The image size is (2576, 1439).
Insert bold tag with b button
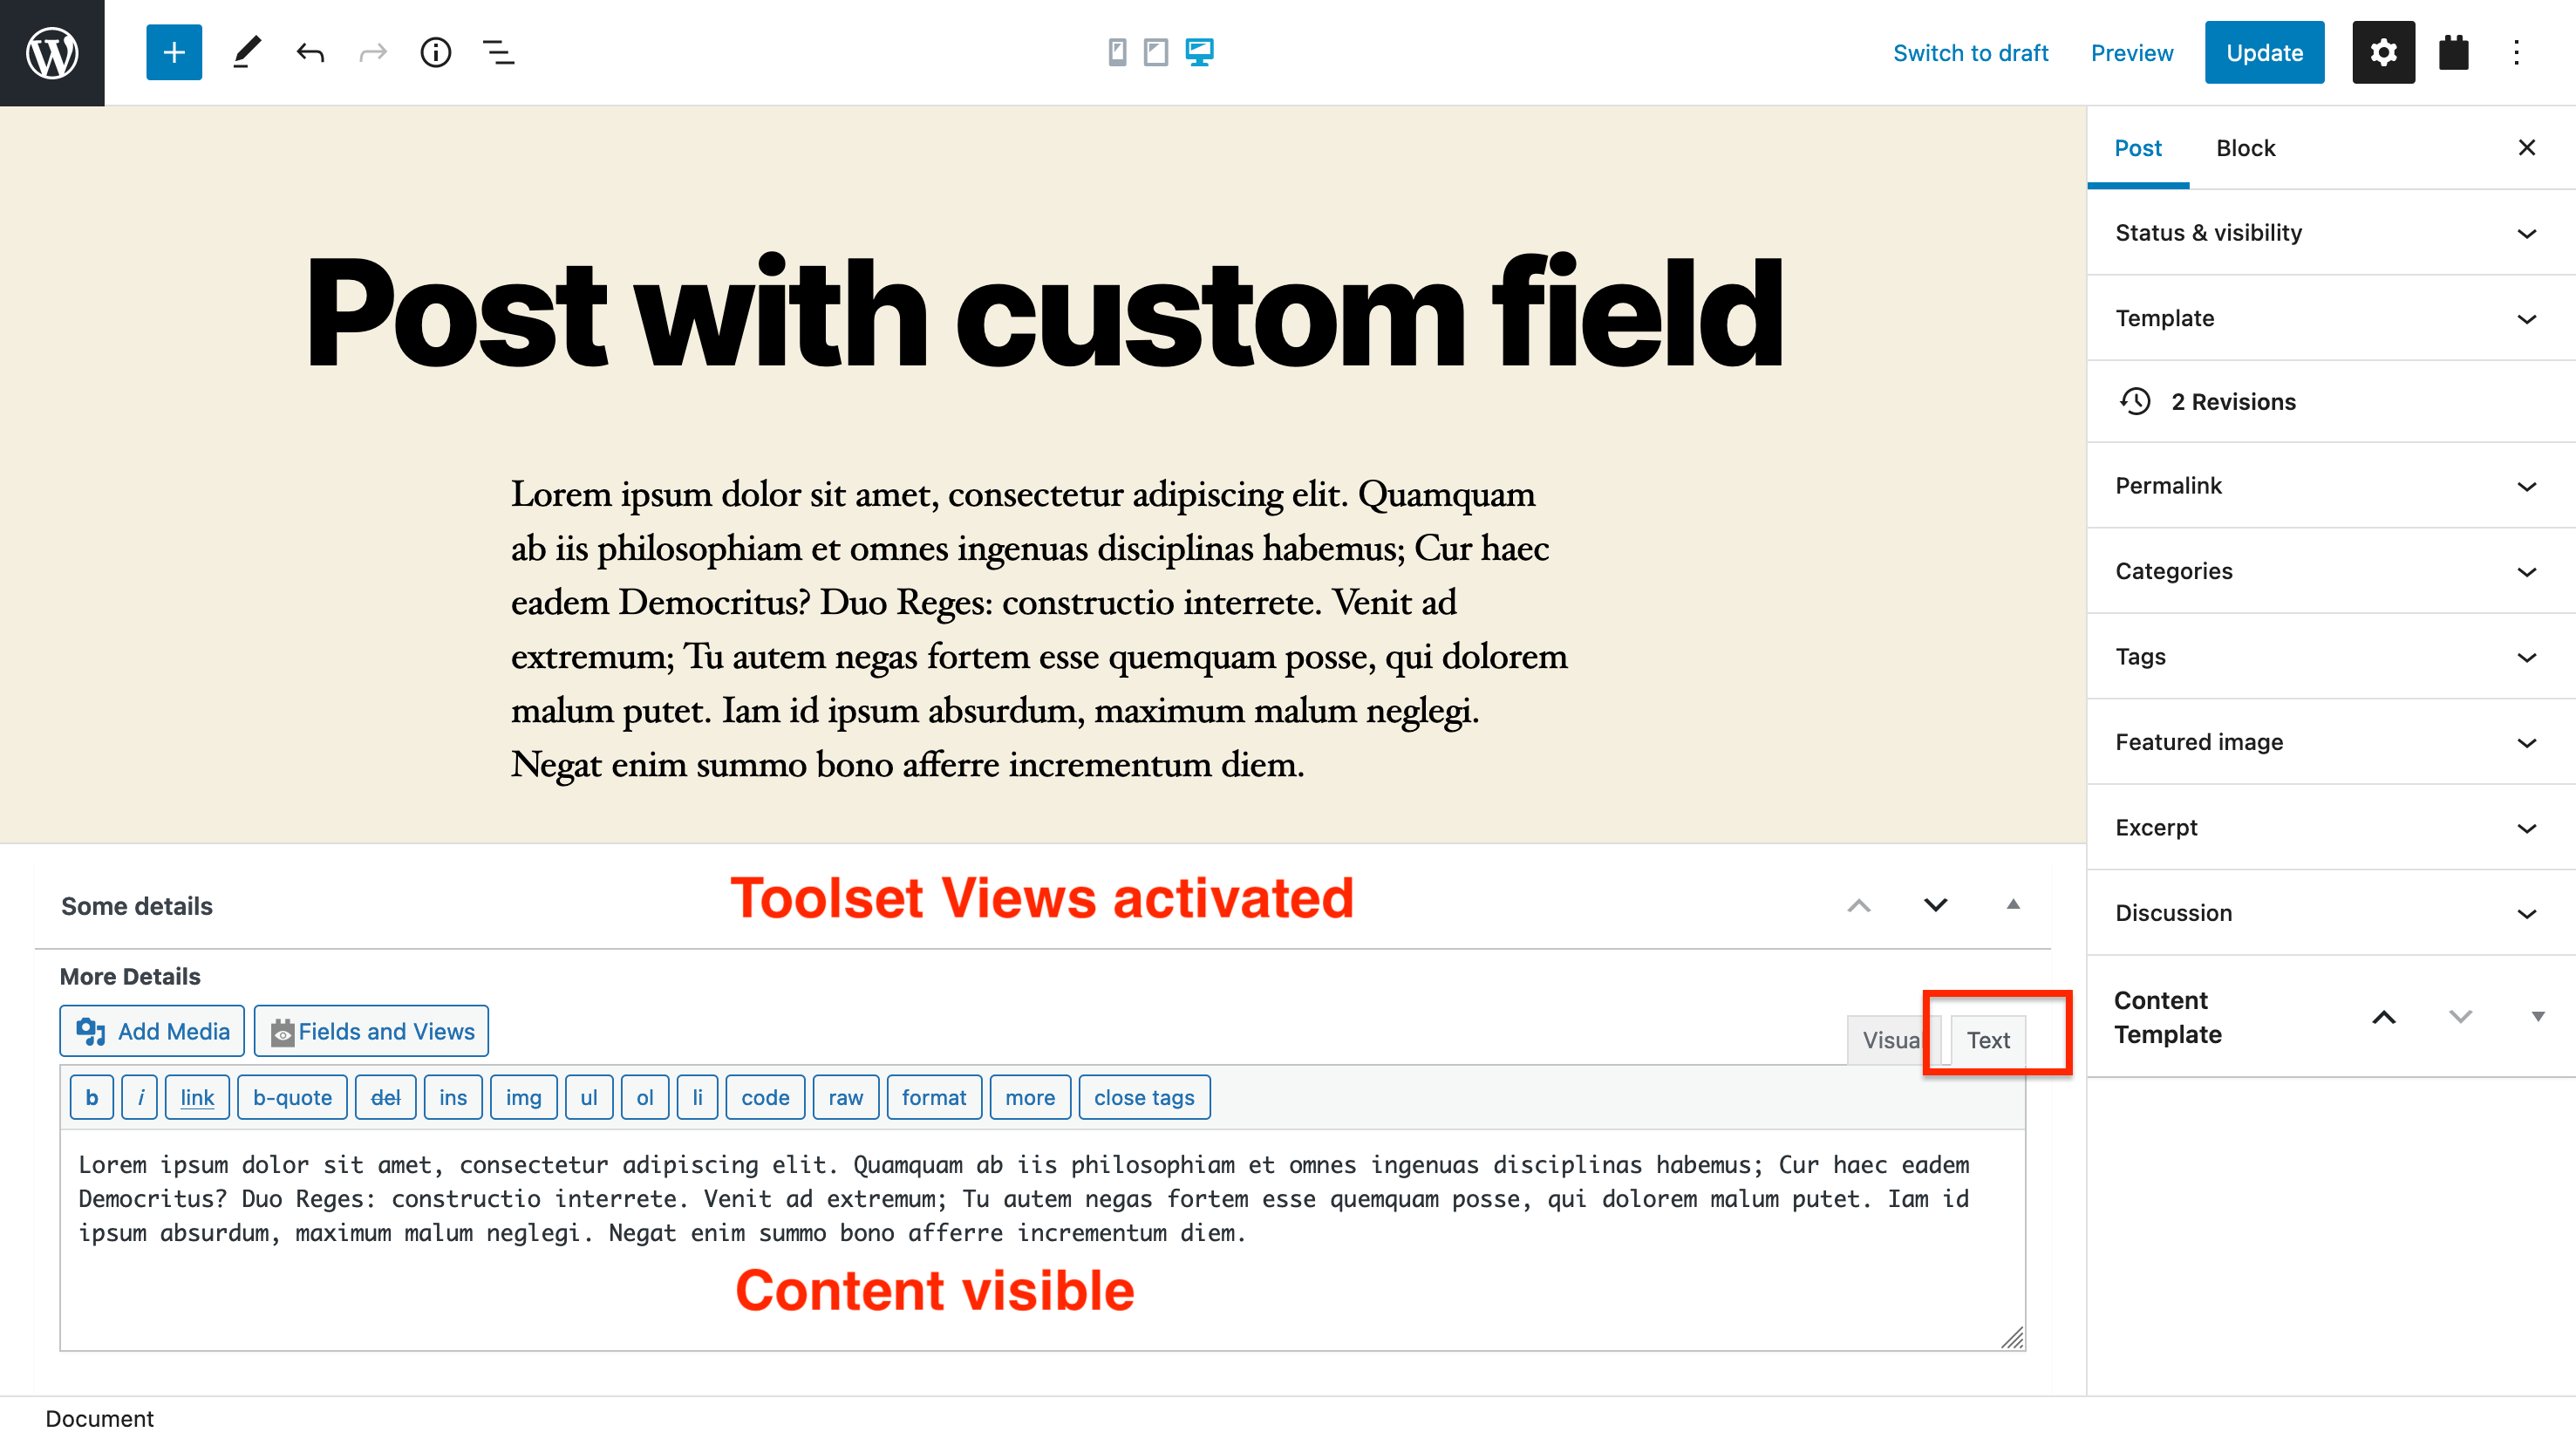click(92, 1097)
